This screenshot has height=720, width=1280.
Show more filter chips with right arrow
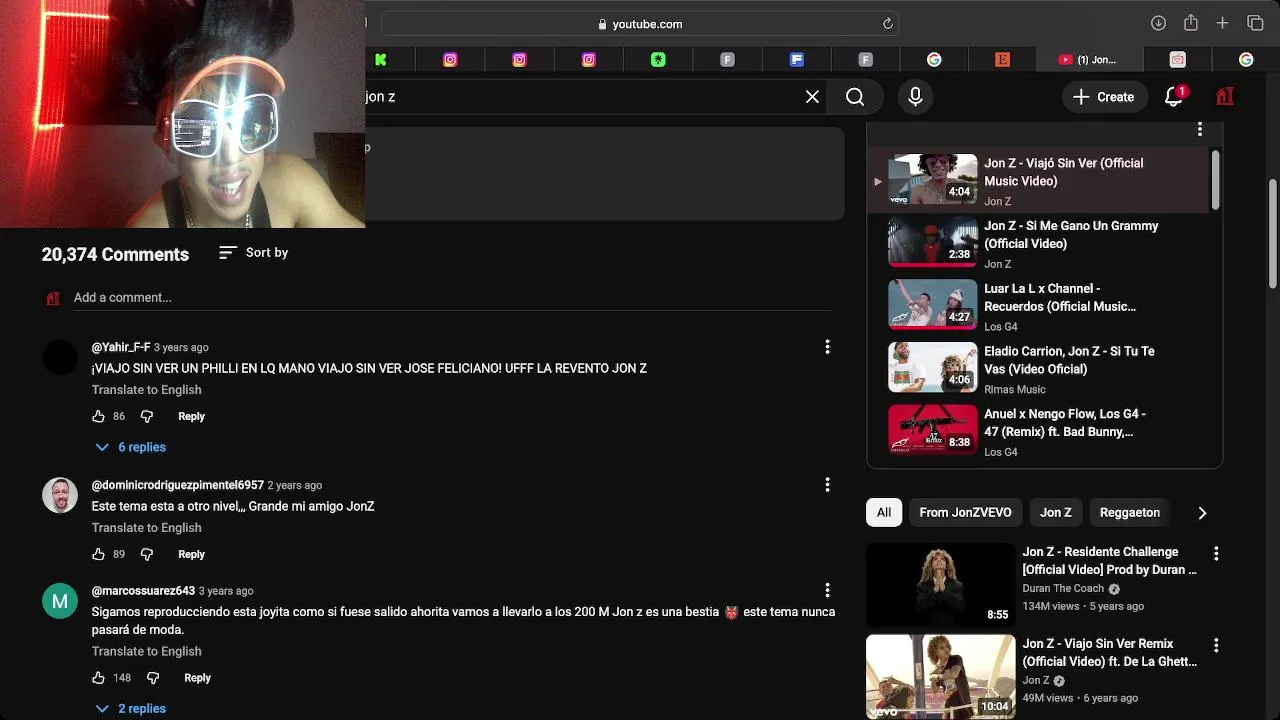[x=1202, y=513]
